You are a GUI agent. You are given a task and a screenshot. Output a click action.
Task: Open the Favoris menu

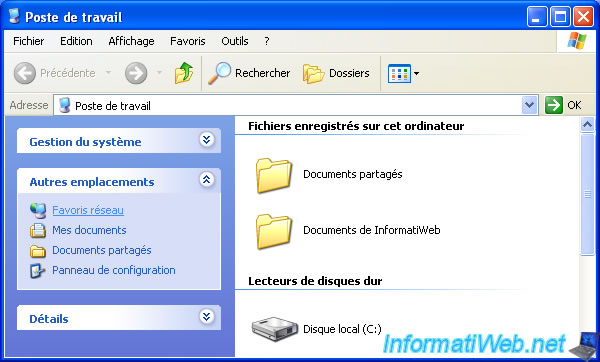[188, 41]
